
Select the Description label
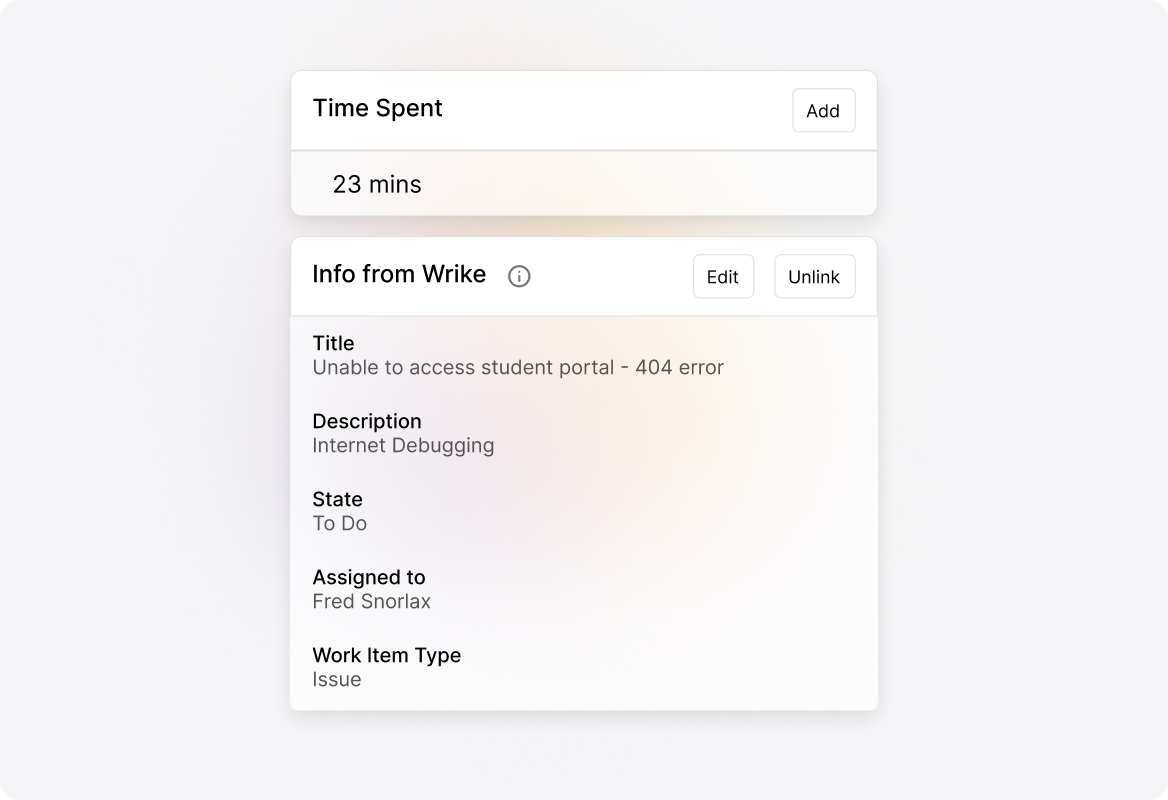tap(367, 421)
